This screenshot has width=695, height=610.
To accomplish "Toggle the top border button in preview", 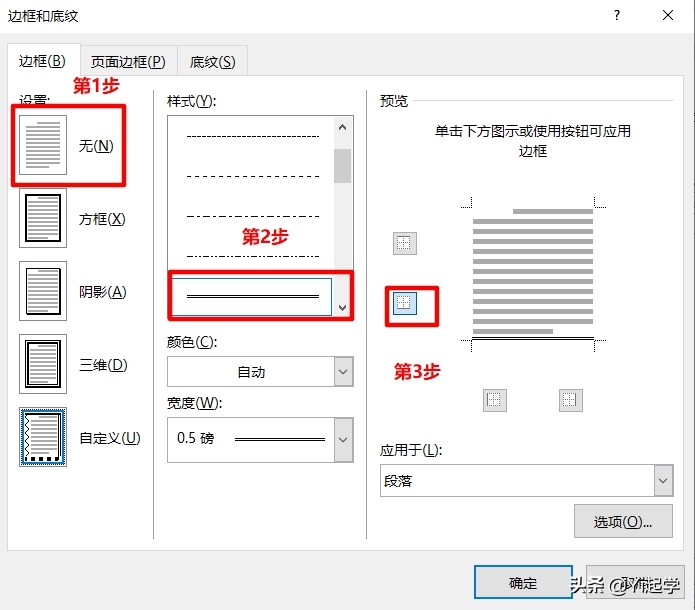I will coord(405,243).
